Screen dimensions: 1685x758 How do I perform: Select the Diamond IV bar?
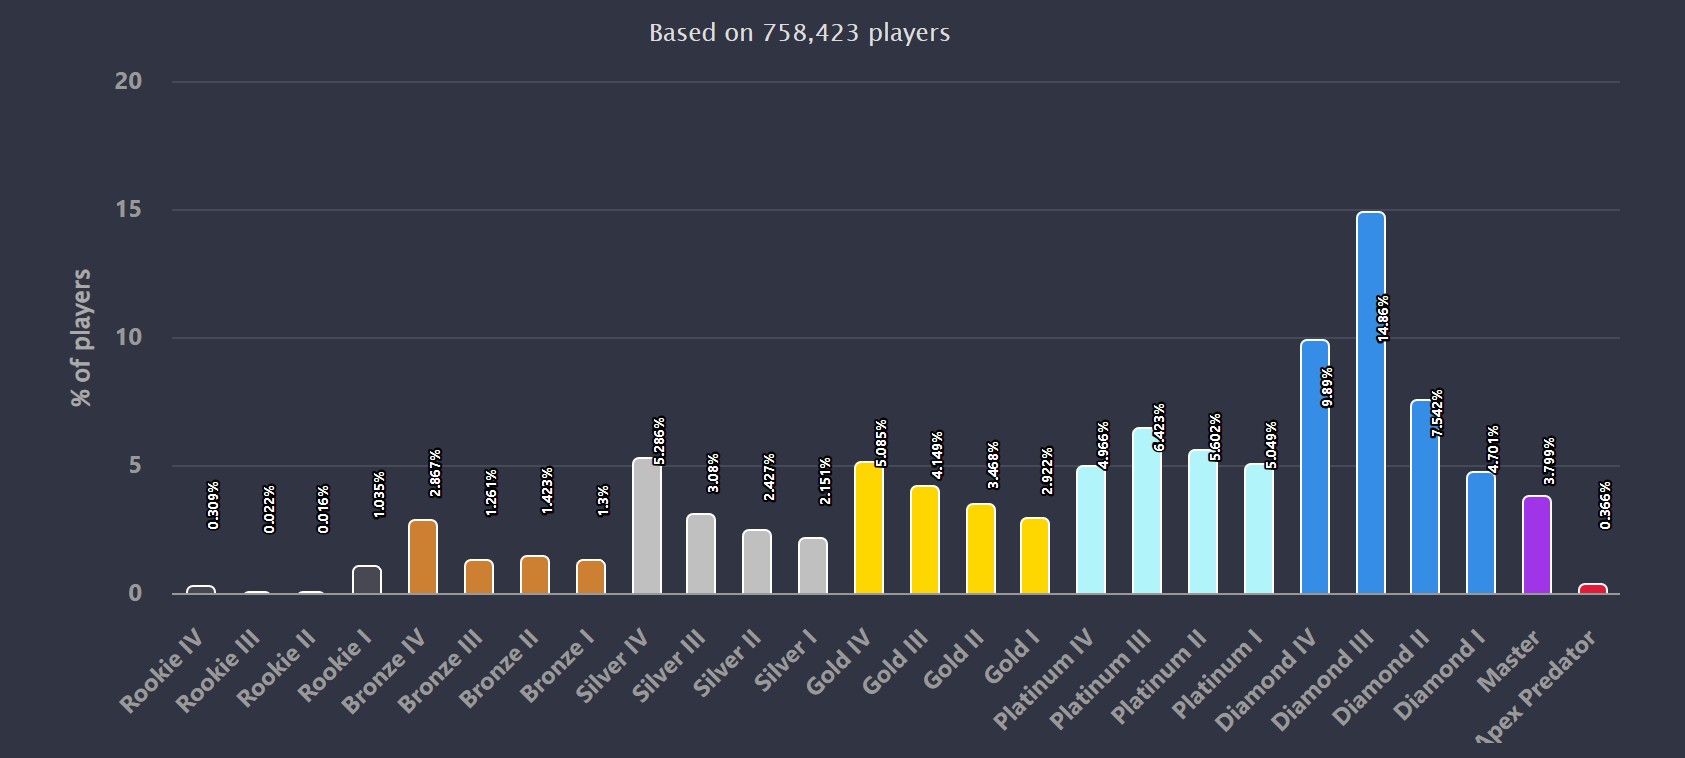(x=1314, y=467)
